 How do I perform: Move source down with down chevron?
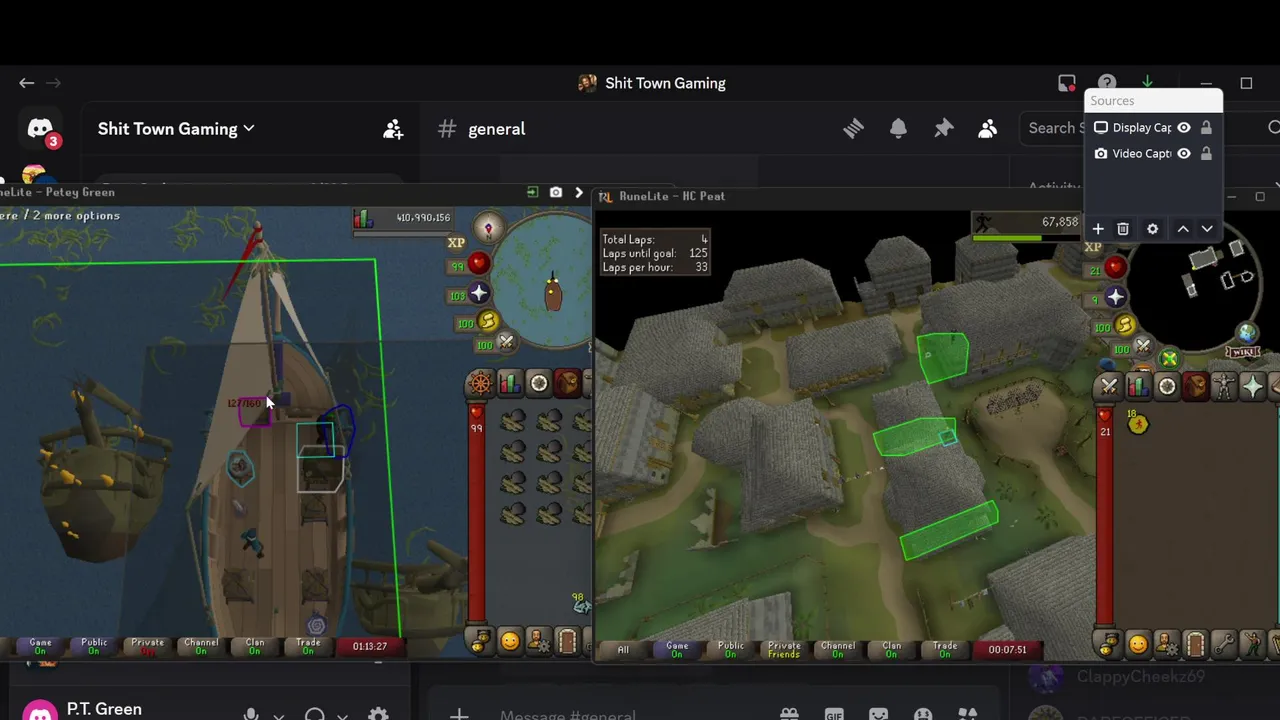(1207, 229)
